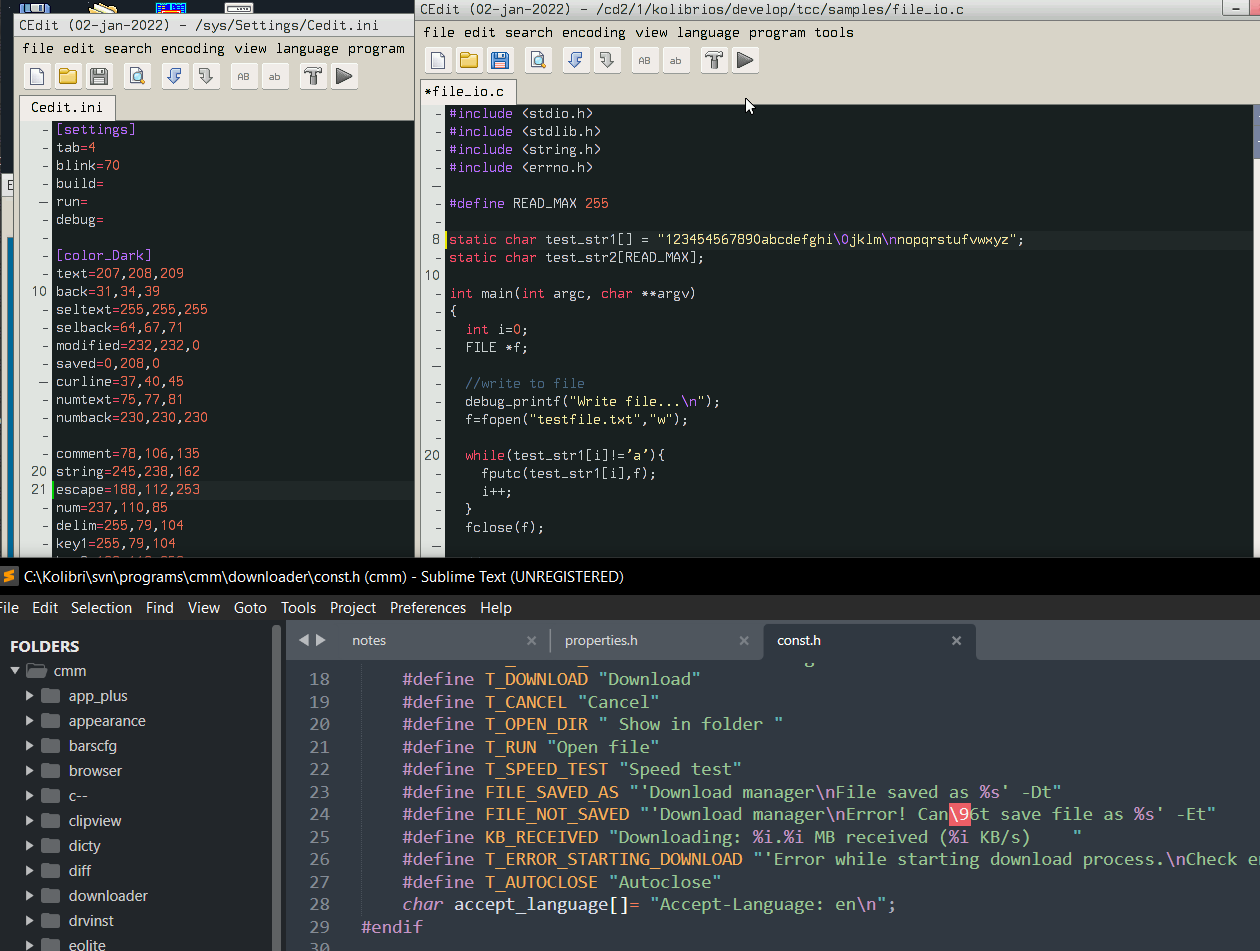Click uppercase AB icon in Cedit.ini window
Image resolution: width=1260 pixels, height=951 pixels.
(x=244, y=76)
